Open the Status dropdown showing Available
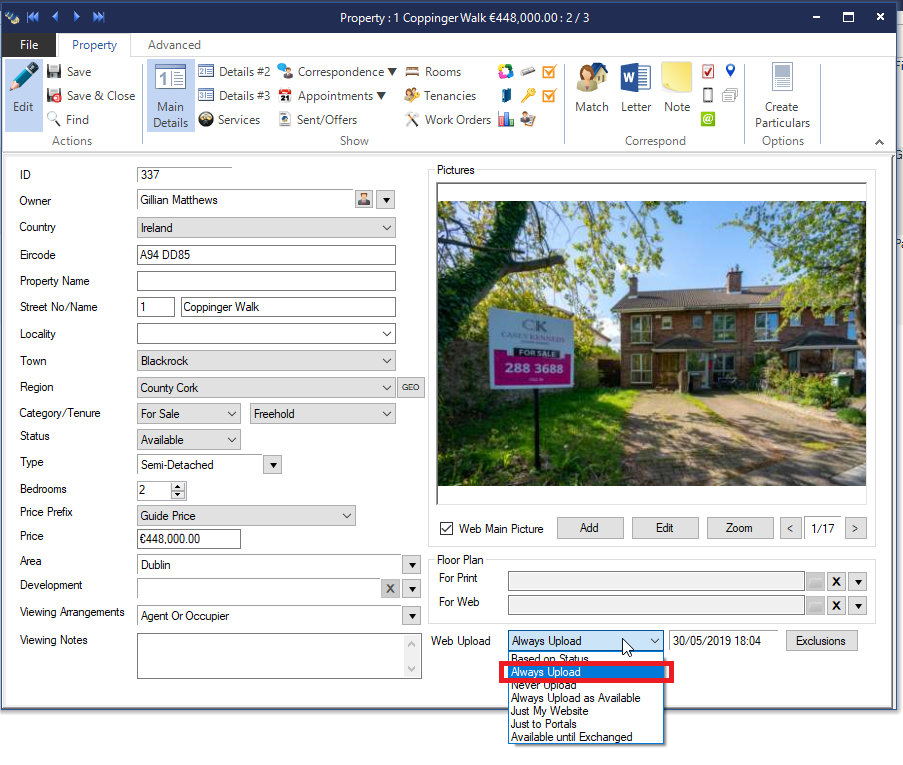This screenshot has height=765, width=903. coord(232,440)
